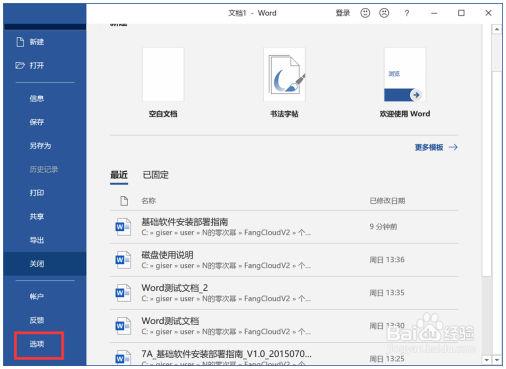The image size is (506, 369).
Task: Click the 欢迎使用 Word label
Action: tap(405, 114)
